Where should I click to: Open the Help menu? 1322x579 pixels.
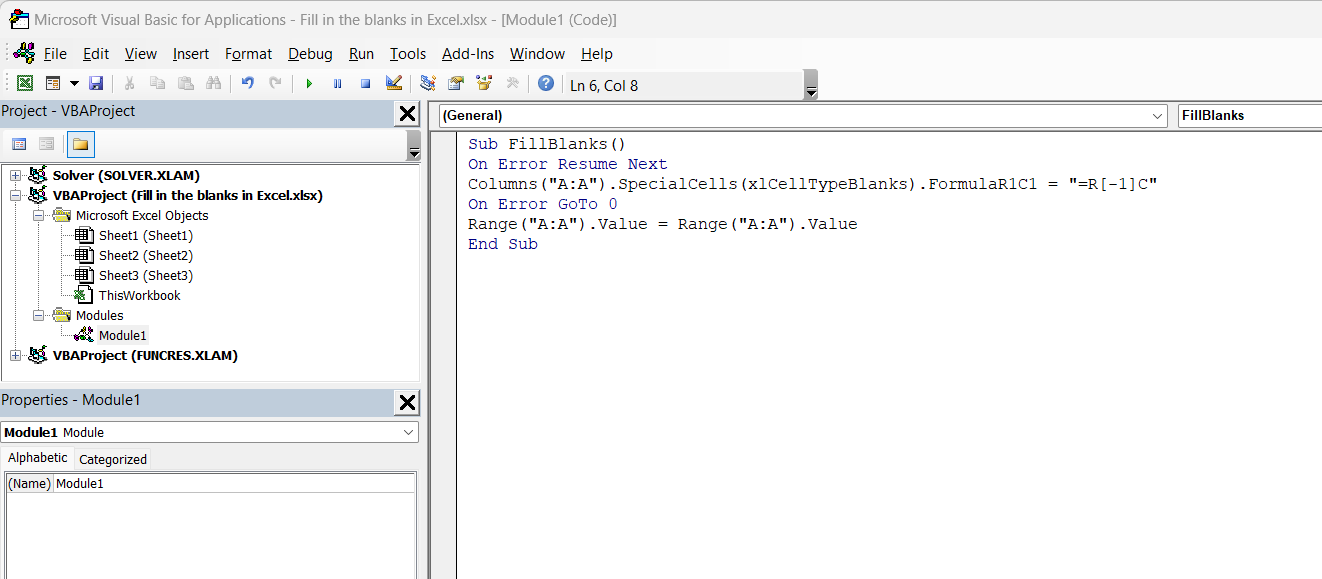click(x=597, y=54)
